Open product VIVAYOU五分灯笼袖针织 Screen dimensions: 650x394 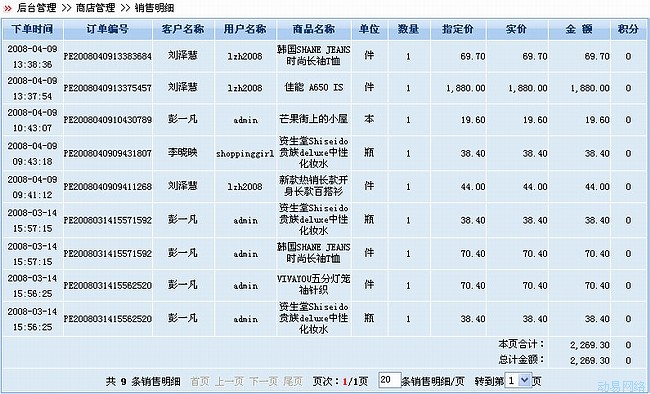click(313, 285)
